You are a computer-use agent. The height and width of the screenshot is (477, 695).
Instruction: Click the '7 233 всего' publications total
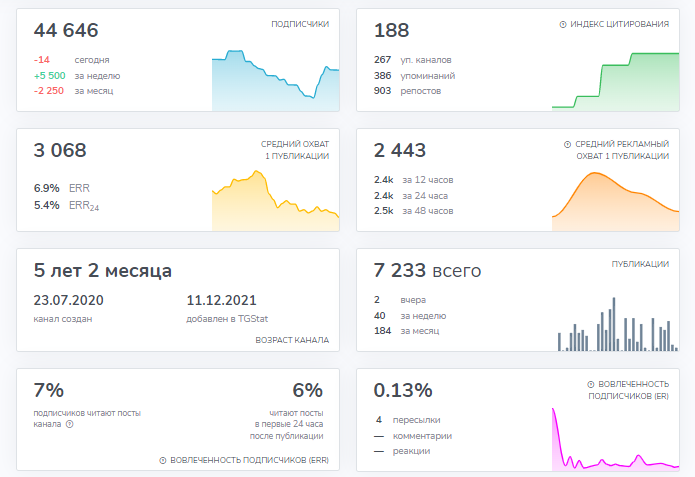427,271
